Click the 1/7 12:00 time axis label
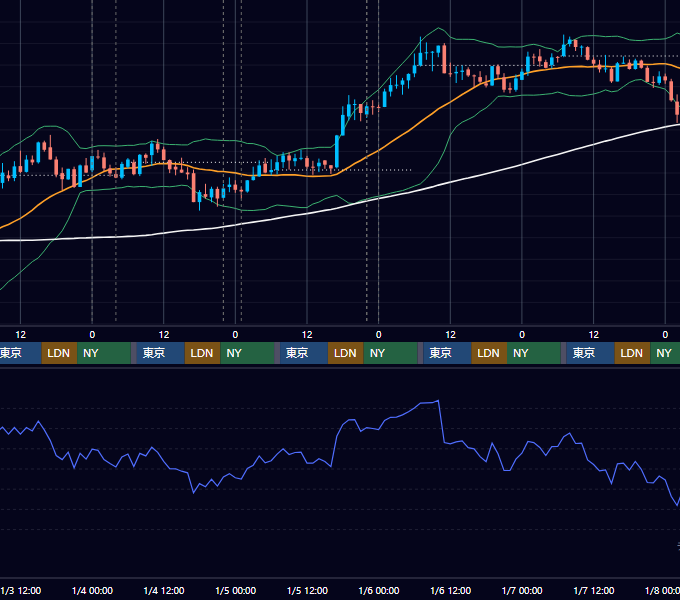Viewport: 680px width, 600px height. point(594,590)
